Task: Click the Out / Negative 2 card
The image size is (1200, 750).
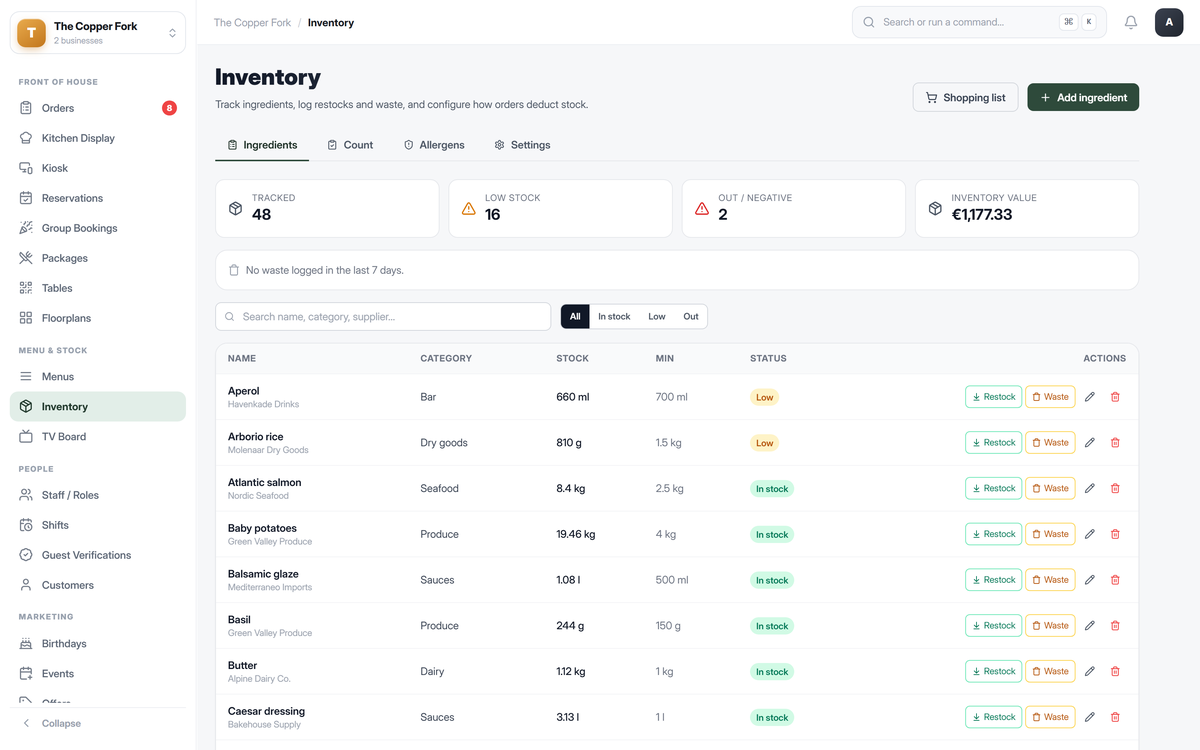Action: [794, 209]
